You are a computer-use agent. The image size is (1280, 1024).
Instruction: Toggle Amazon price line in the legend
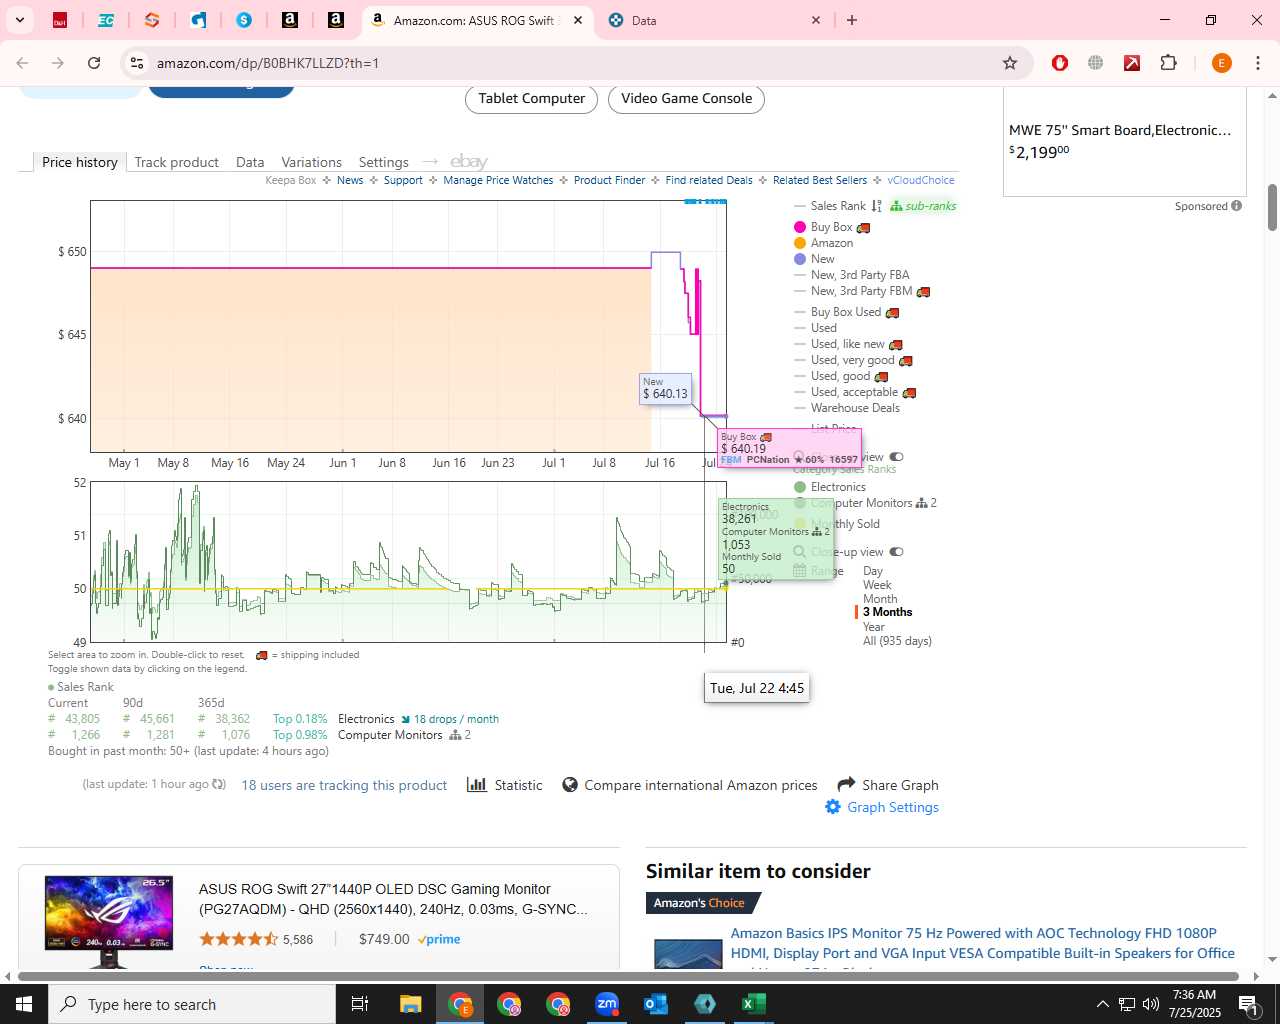point(823,243)
